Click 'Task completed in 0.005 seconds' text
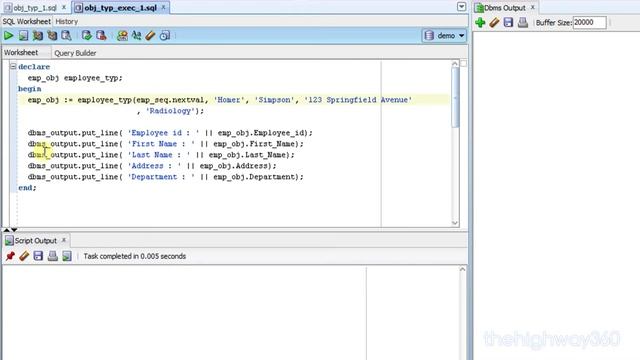Screen dimensions: 640x360 point(135,256)
